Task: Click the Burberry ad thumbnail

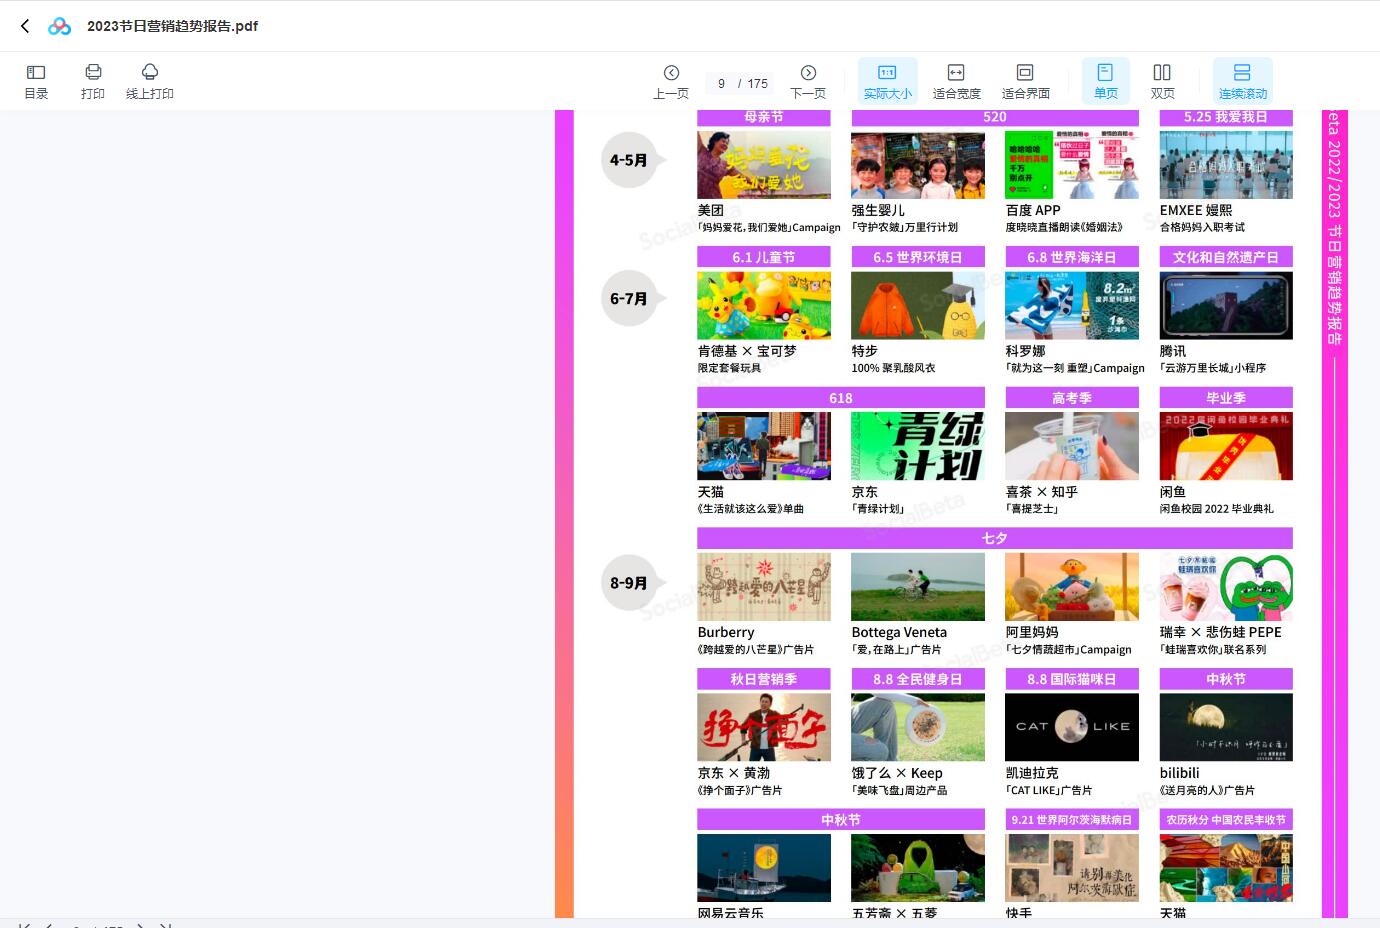Action: tap(763, 587)
